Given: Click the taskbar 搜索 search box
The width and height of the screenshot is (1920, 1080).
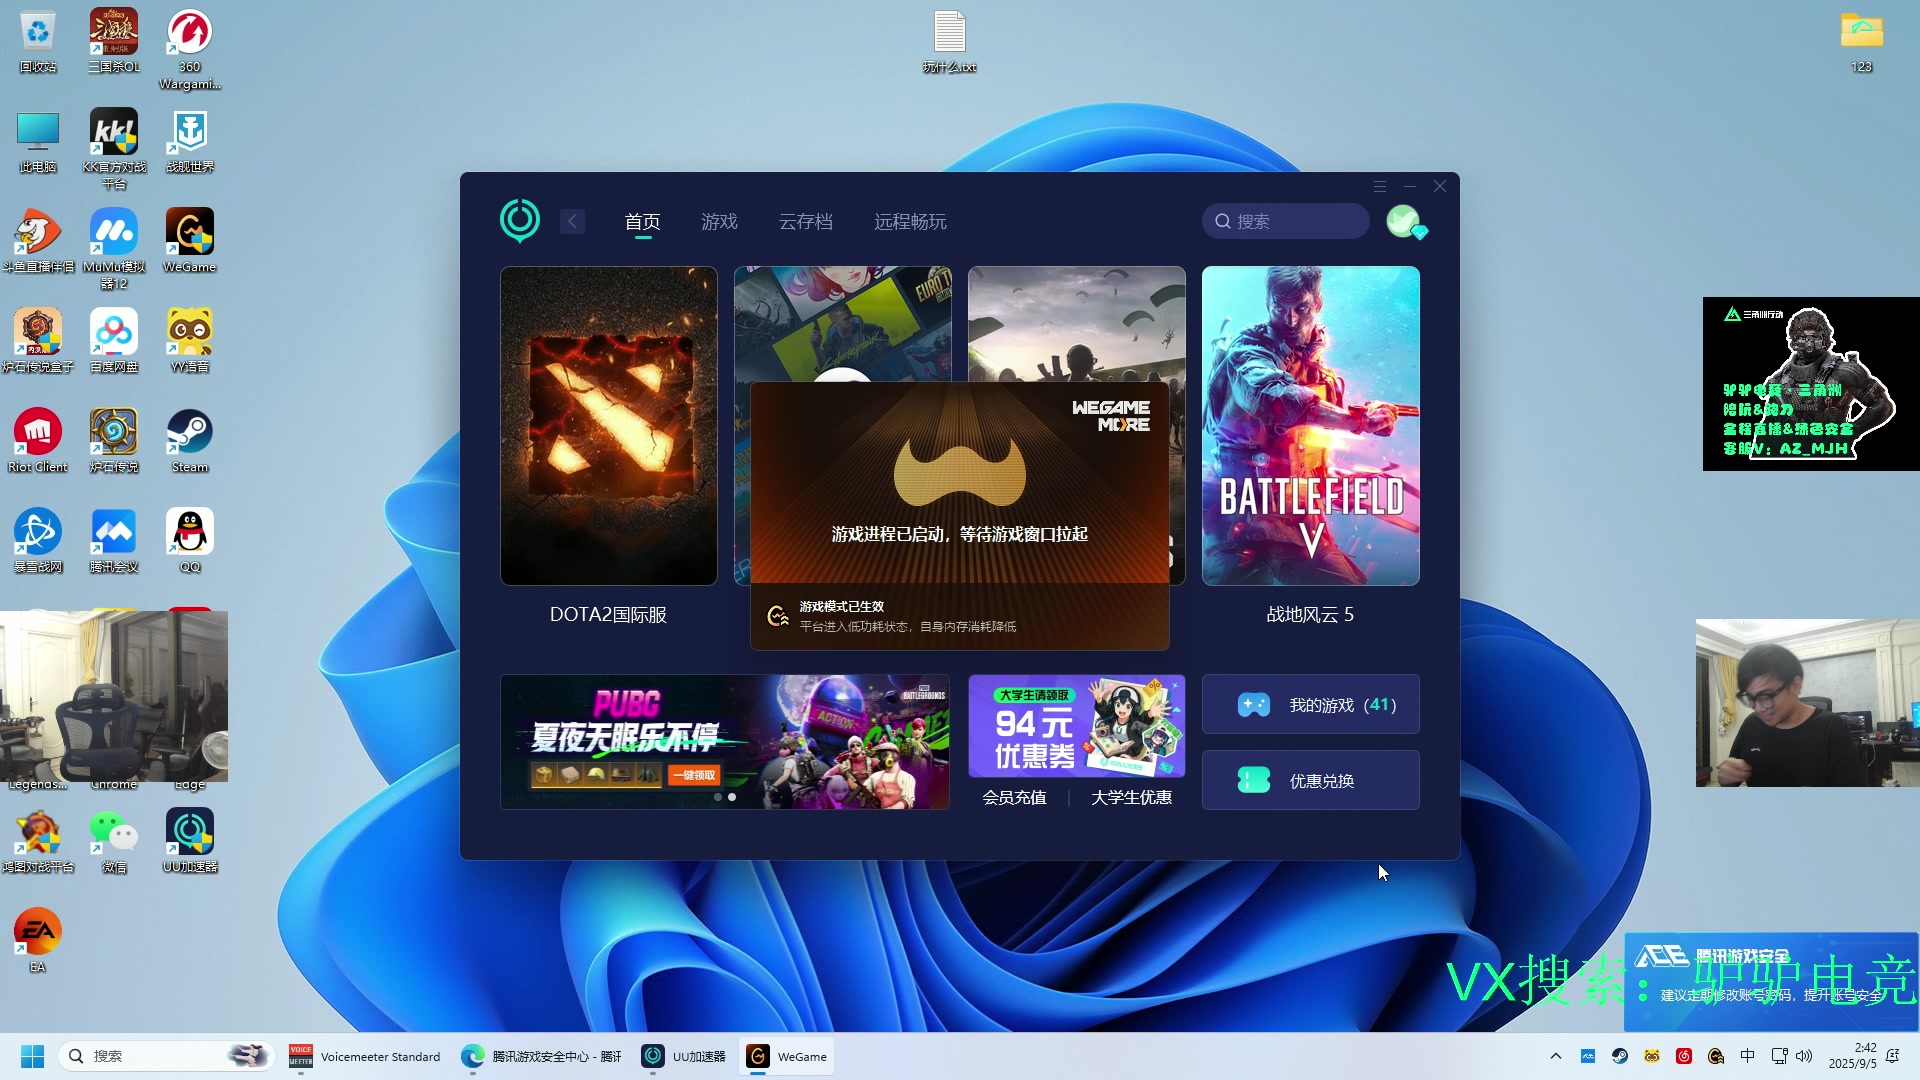Looking at the screenshot, I should pos(166,1056).
